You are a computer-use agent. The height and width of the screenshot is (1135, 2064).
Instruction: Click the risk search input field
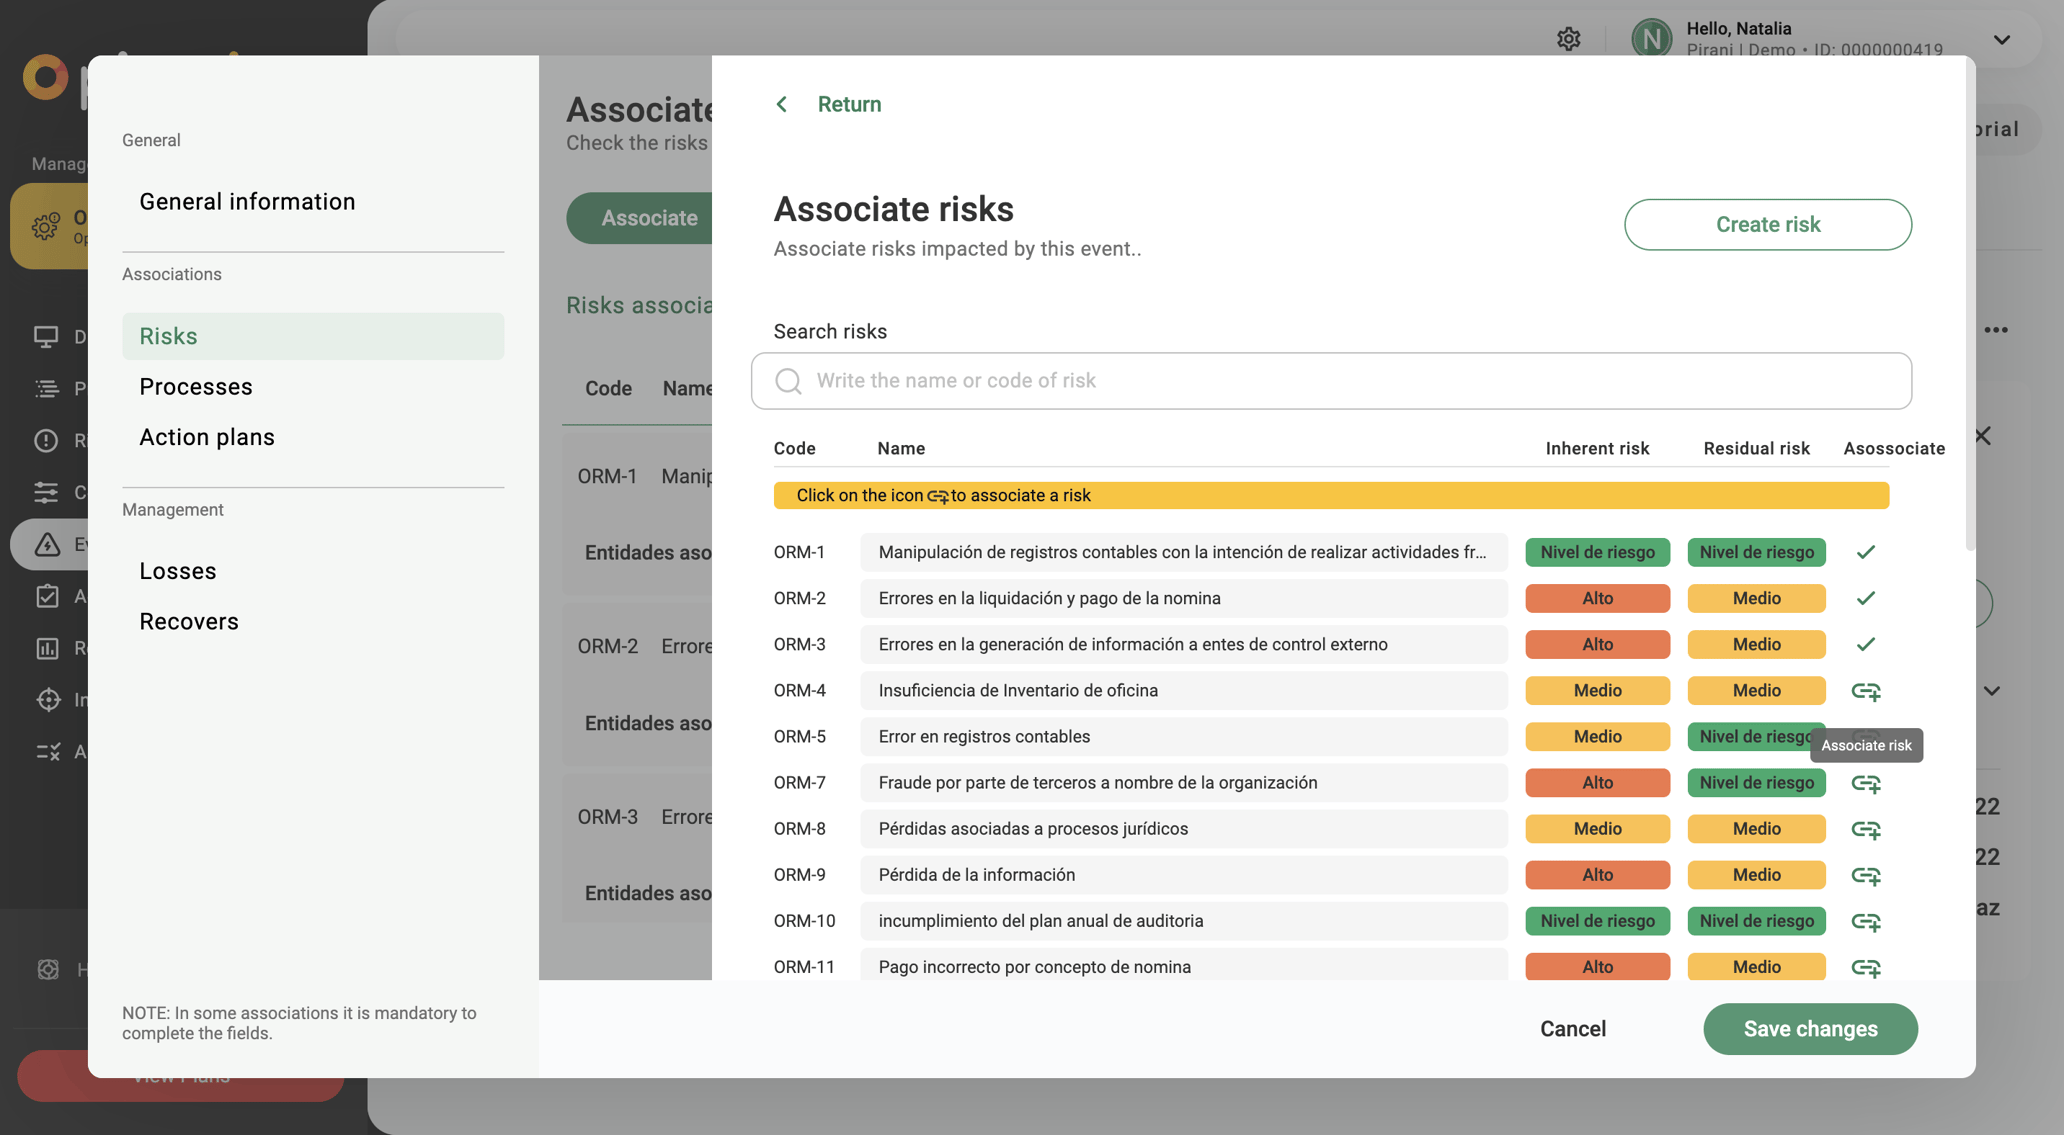pyautogui.click(x=1330, y=381)
